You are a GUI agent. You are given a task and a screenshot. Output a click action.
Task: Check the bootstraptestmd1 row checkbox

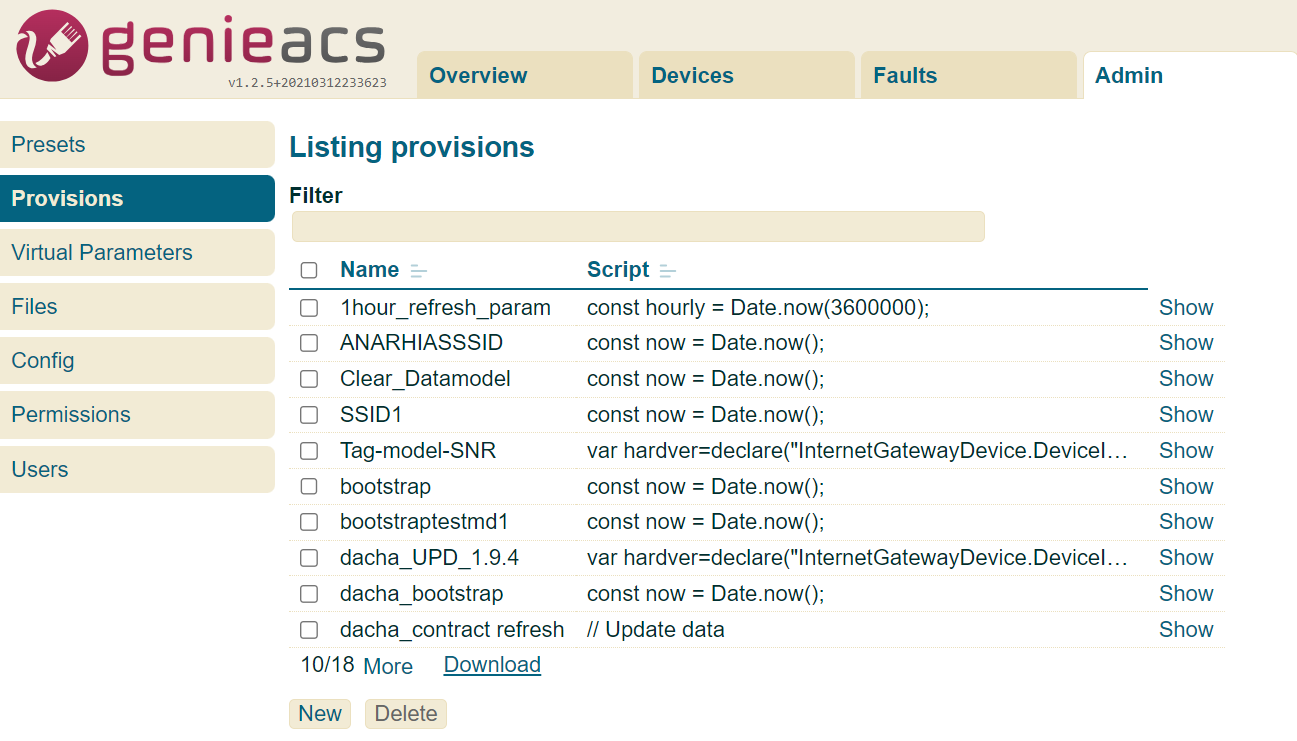[x=309, y=522]
